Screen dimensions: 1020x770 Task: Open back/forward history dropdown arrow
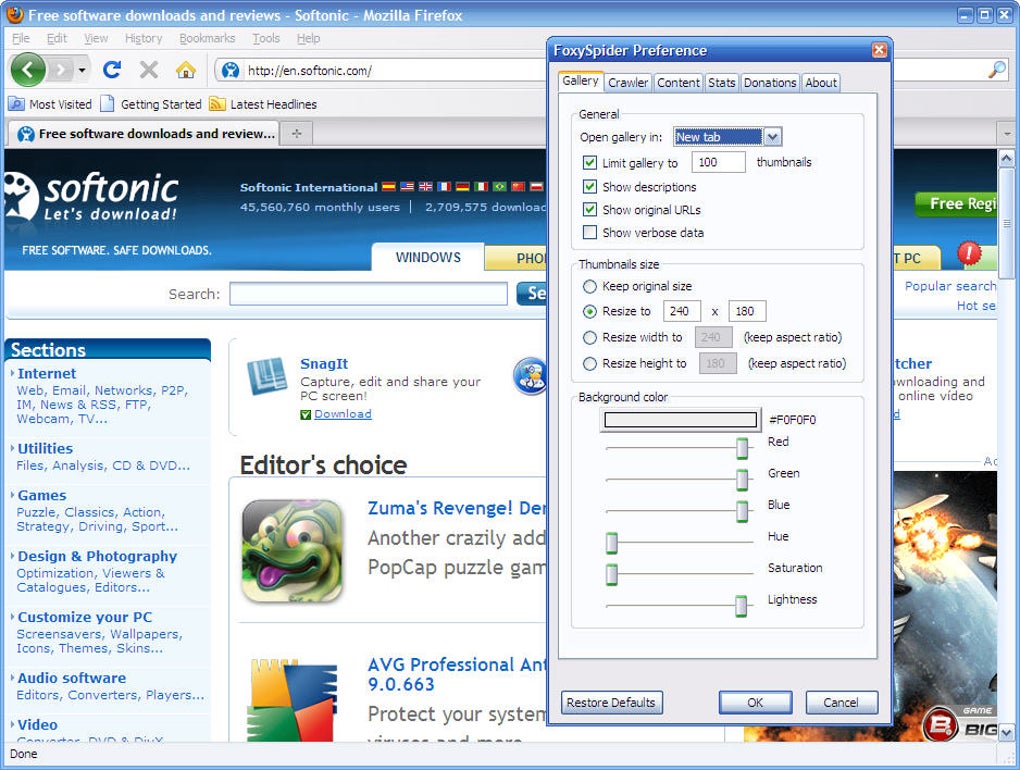pos(82,70)
